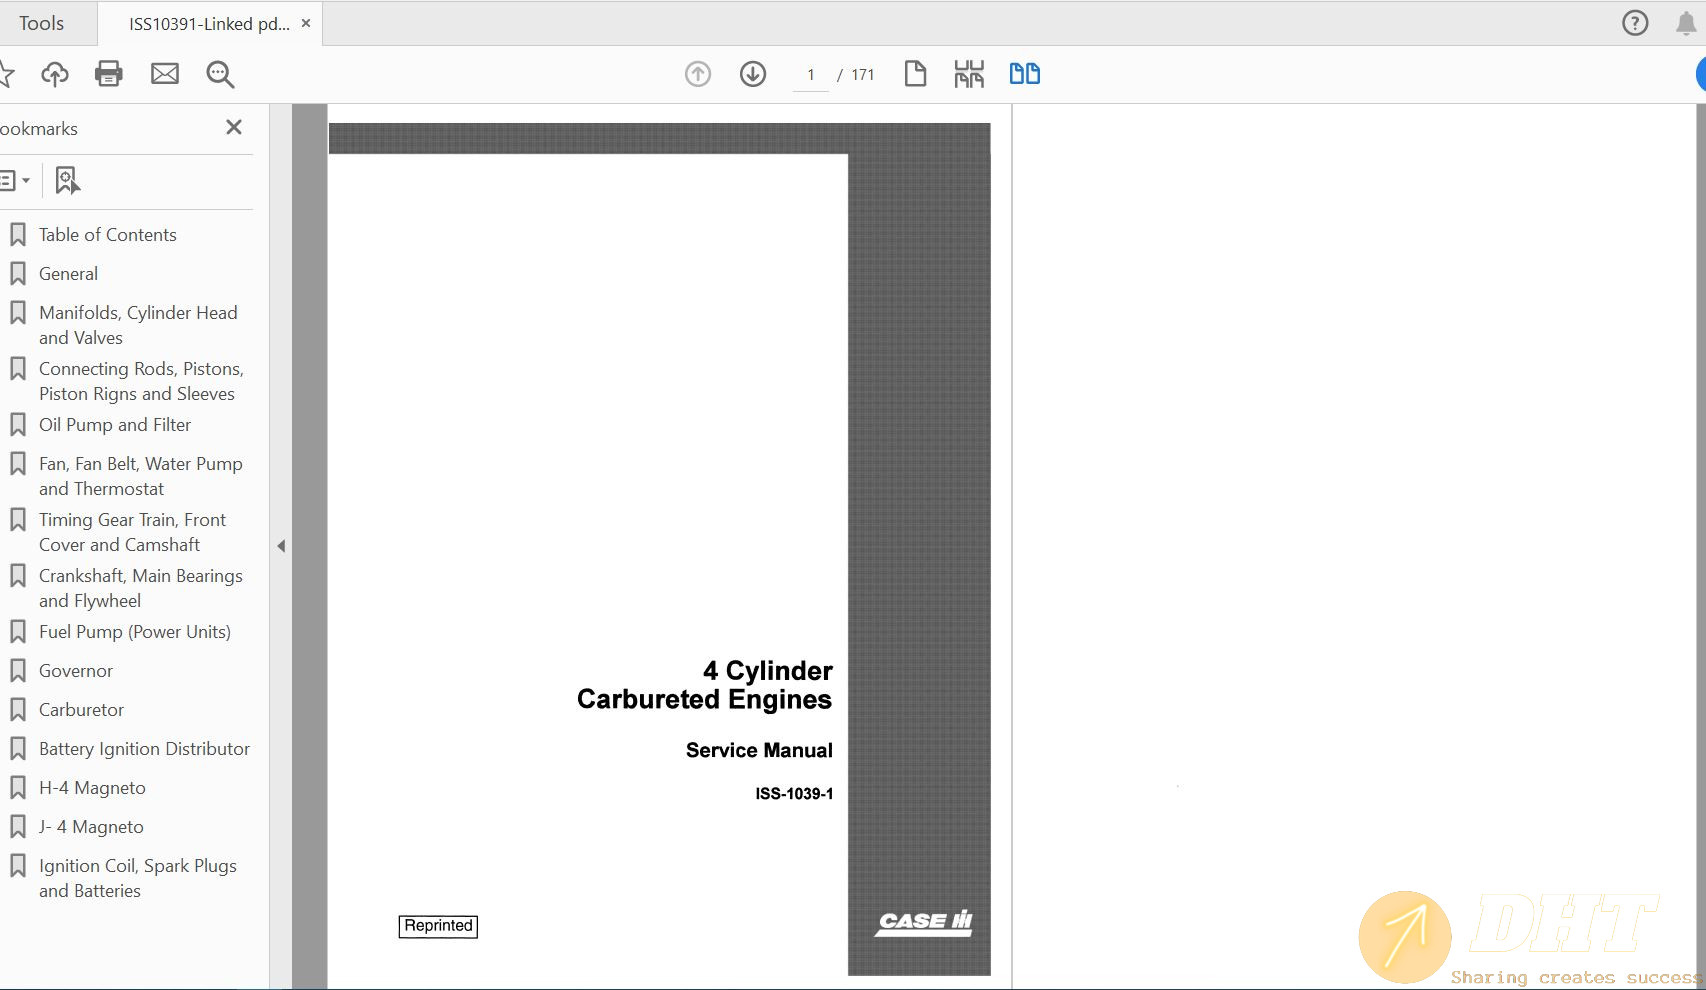Open notifications bell
The height and width of the screenshot is (990, 1706).
[x=1686, y=23]
